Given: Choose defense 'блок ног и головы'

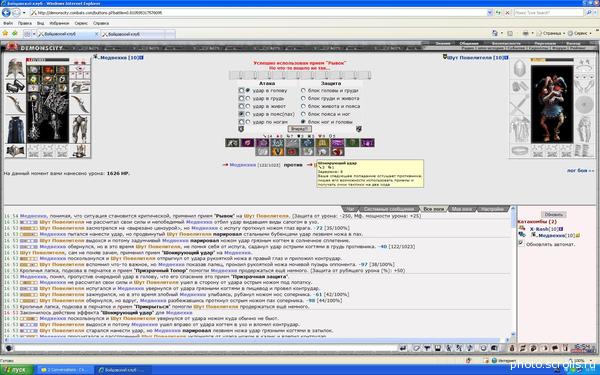Looking at the screenshot, I should pyautogui.click(x=303, y=122).
